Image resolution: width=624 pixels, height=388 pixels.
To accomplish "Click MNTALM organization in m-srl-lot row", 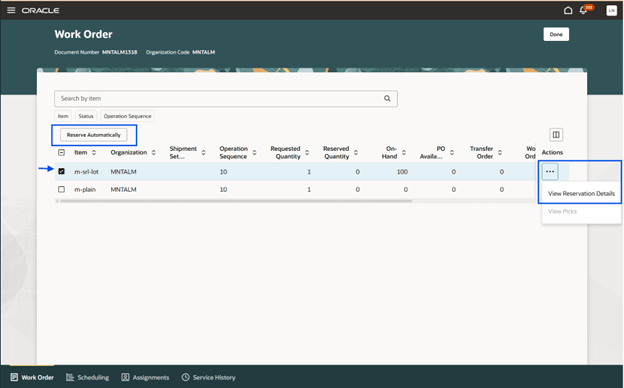I will [x=123, y=172].
